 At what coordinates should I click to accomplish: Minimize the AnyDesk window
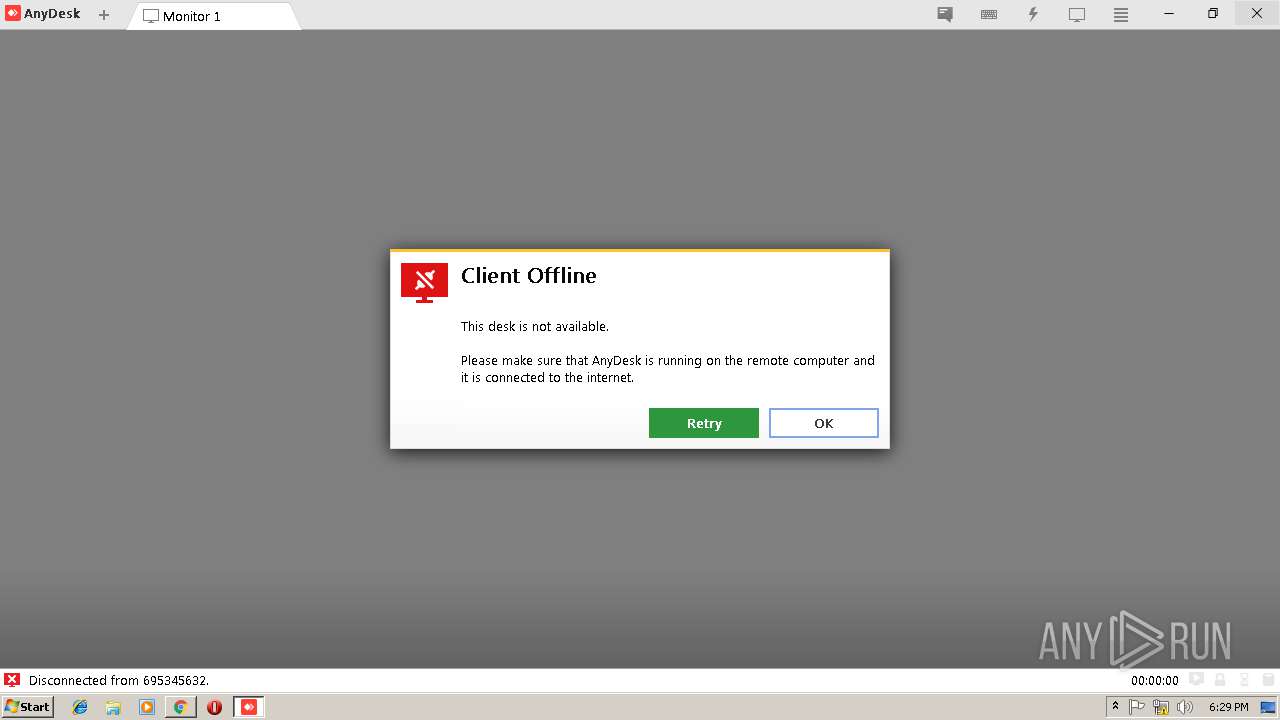point(1169,14)
